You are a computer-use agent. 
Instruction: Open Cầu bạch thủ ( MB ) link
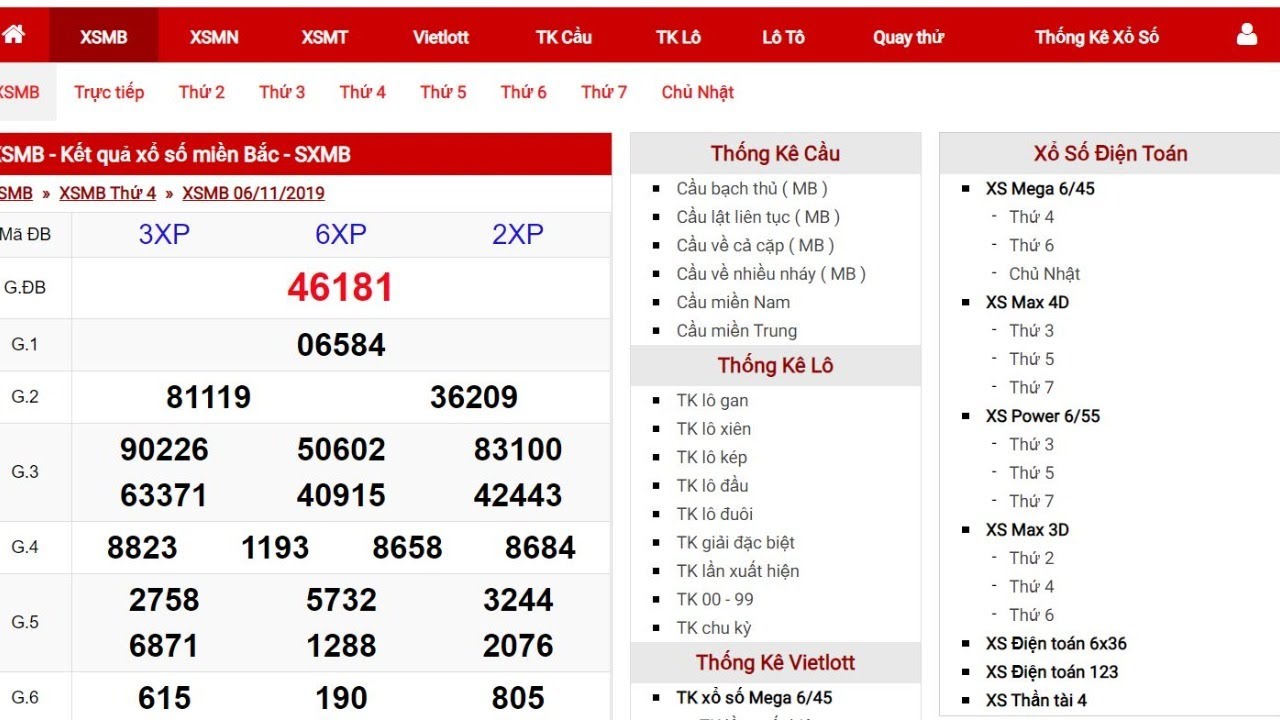coord(752,188)
